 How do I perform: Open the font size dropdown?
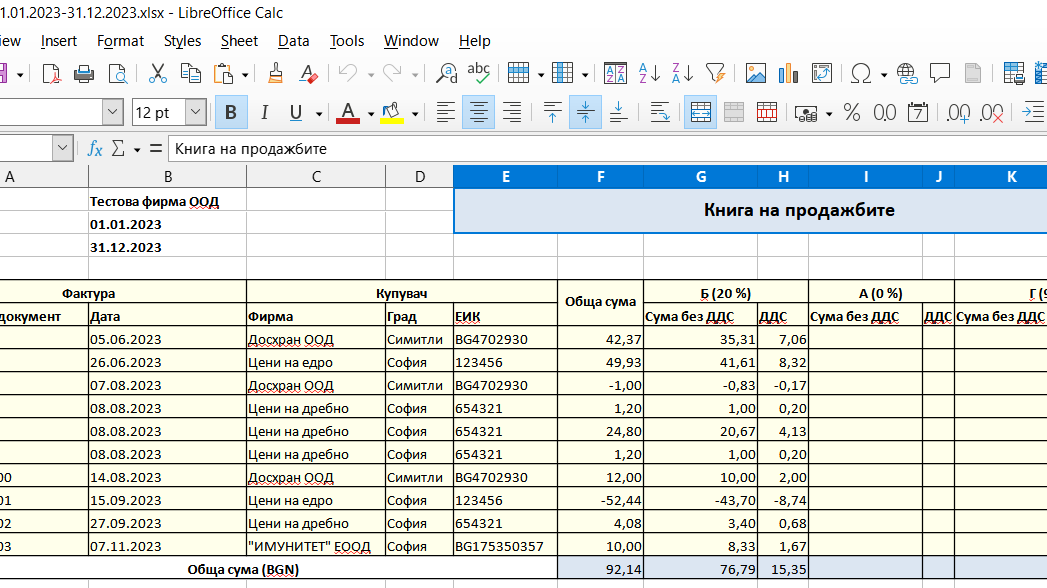click(x=196, y=112)
